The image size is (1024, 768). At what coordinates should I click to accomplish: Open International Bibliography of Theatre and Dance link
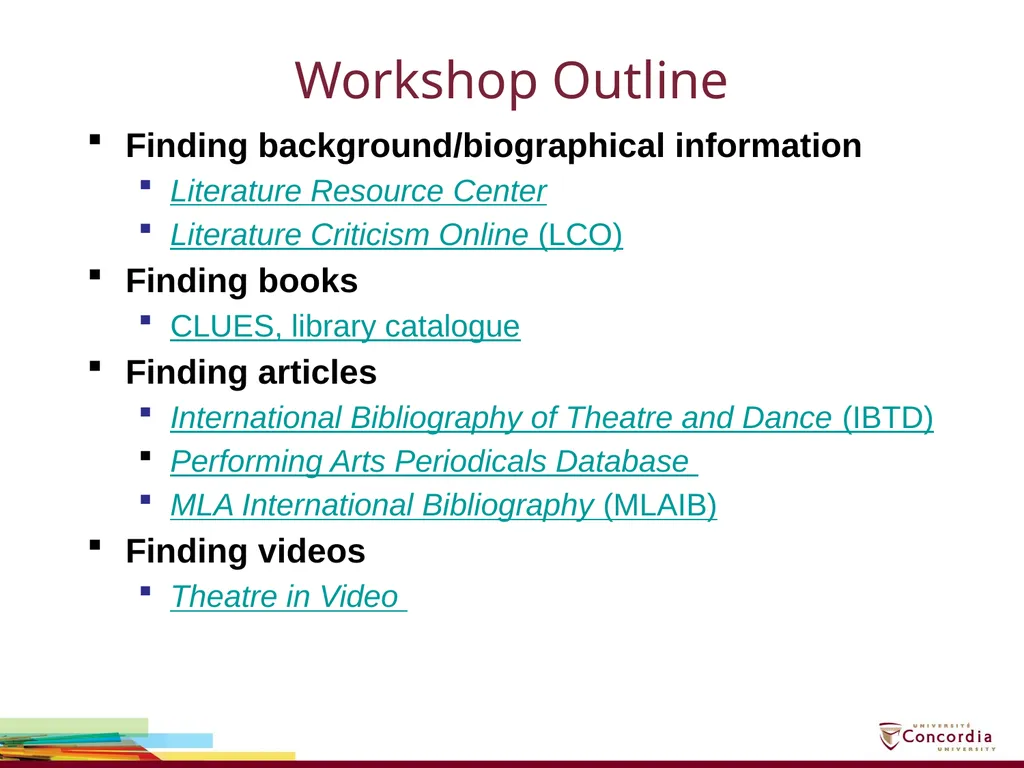(x=552, y=418)
